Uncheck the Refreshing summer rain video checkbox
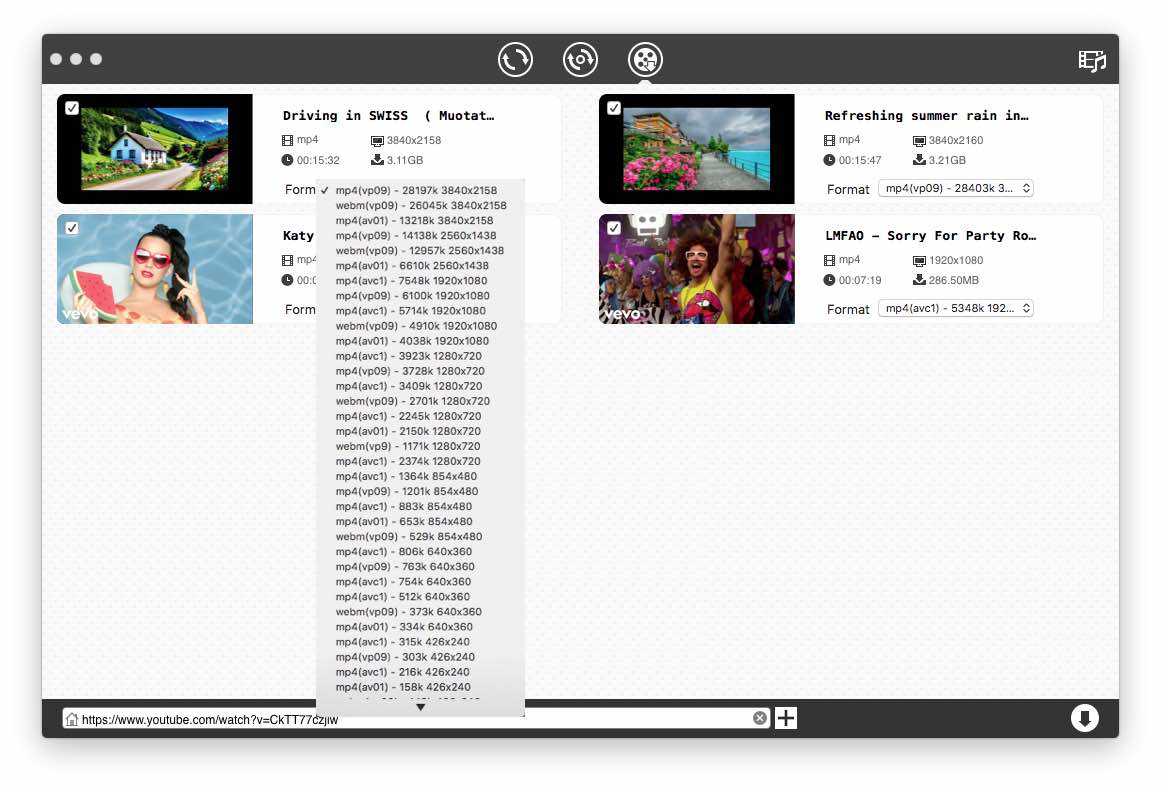Image resolution: width=1161 pixels, height=788 pixels. pos(614,108)
